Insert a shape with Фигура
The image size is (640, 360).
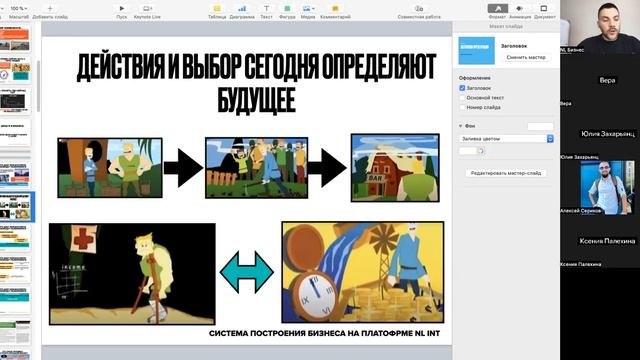pyautogui.click(x=287, y=8)
